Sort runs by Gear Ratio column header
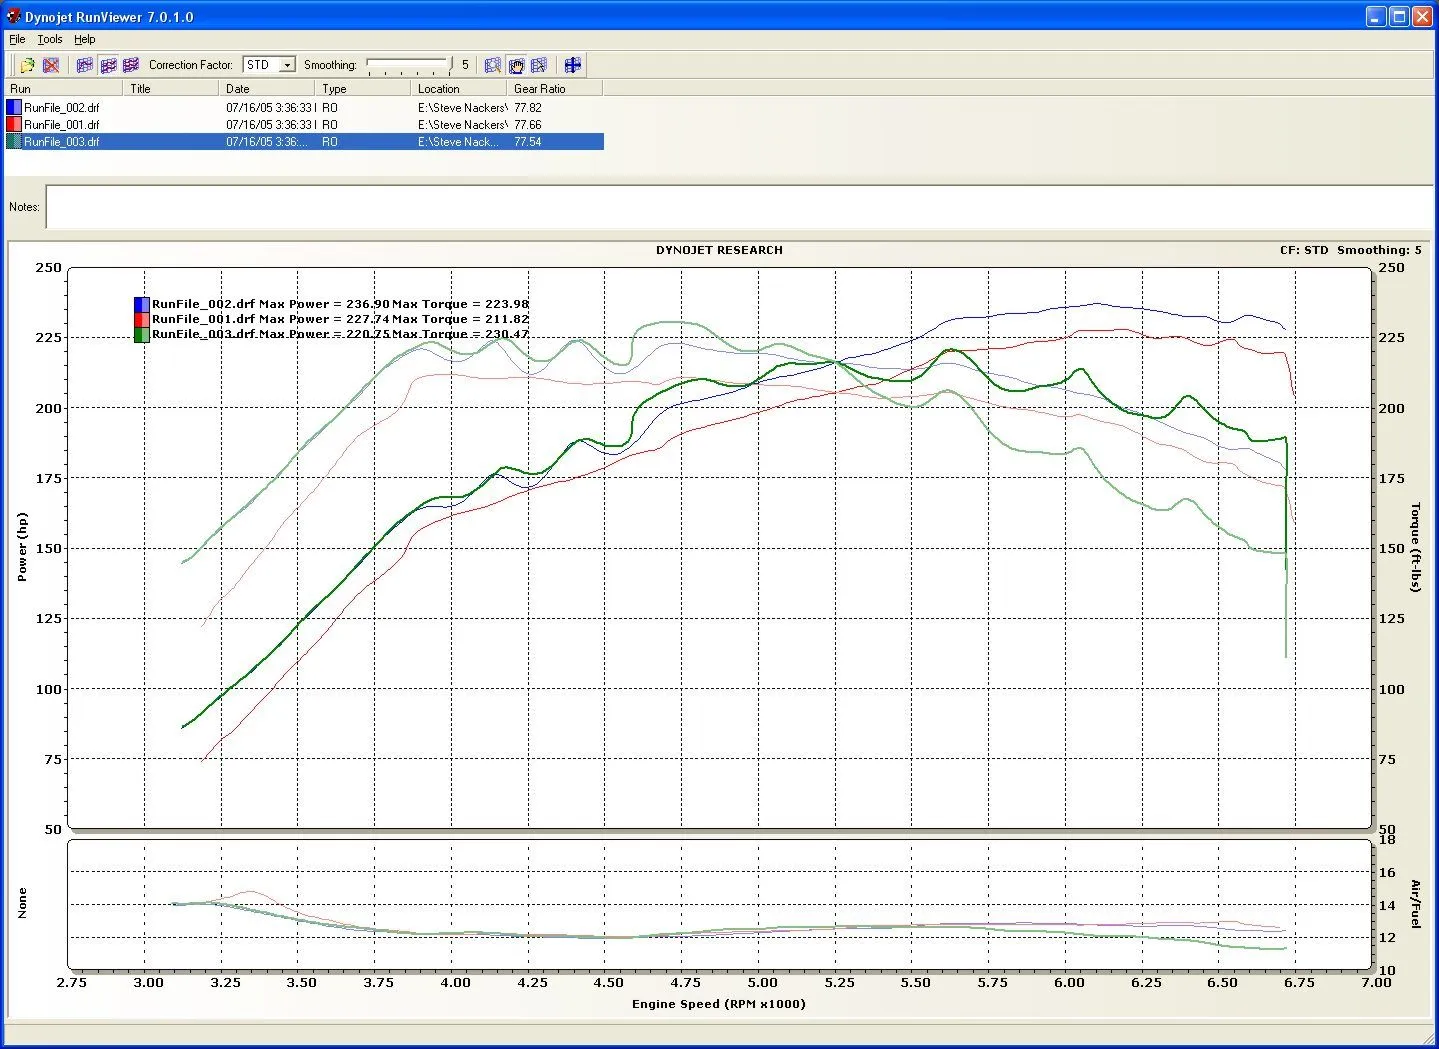The width and height of the screenshot is (1439, 1049). tap(540, 89)
